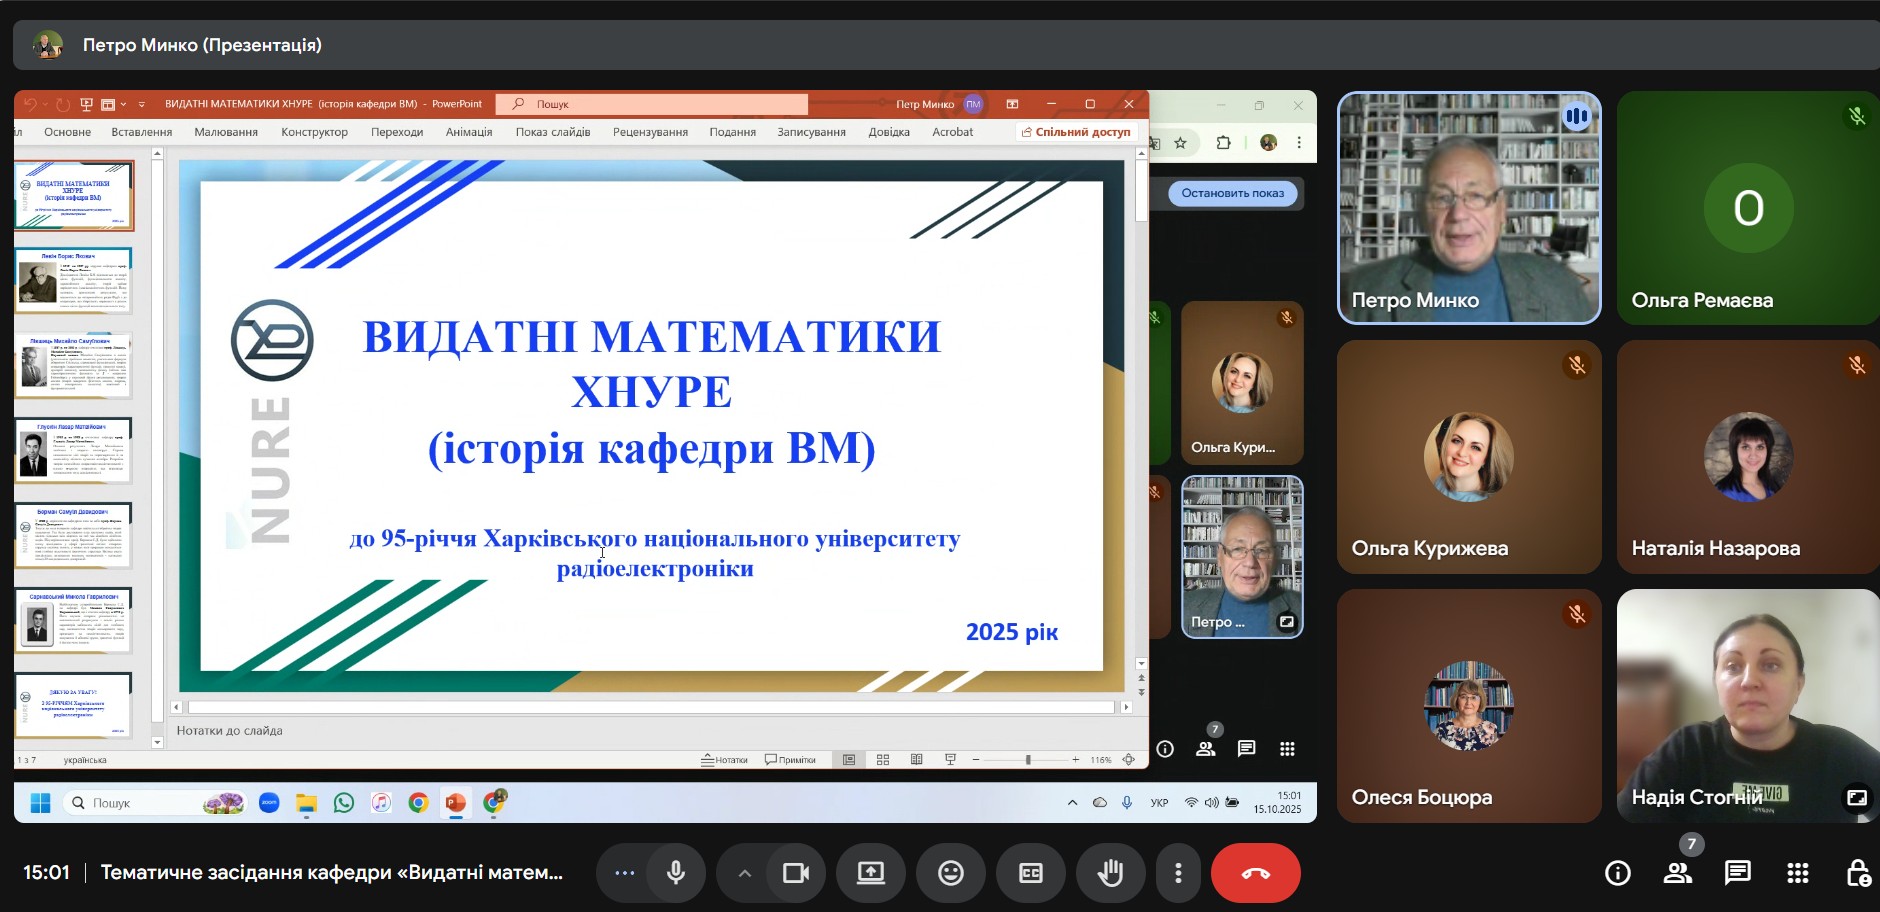This screenshot has height=912, width=1880.
Task: Open WhatsApp from the shared taskbar
Action: (x=344, y=803)
